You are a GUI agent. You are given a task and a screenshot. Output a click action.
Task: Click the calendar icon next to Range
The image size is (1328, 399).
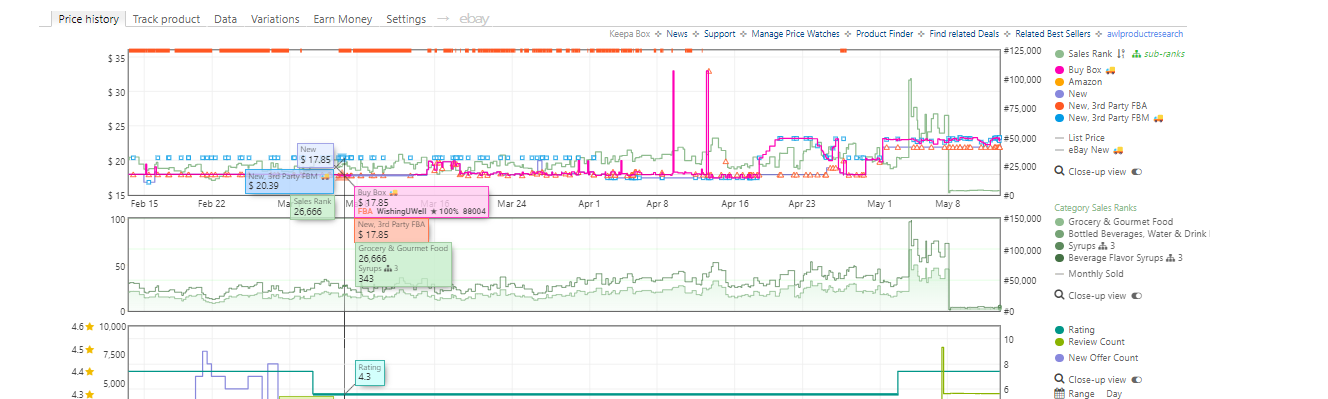point(1060,394)
